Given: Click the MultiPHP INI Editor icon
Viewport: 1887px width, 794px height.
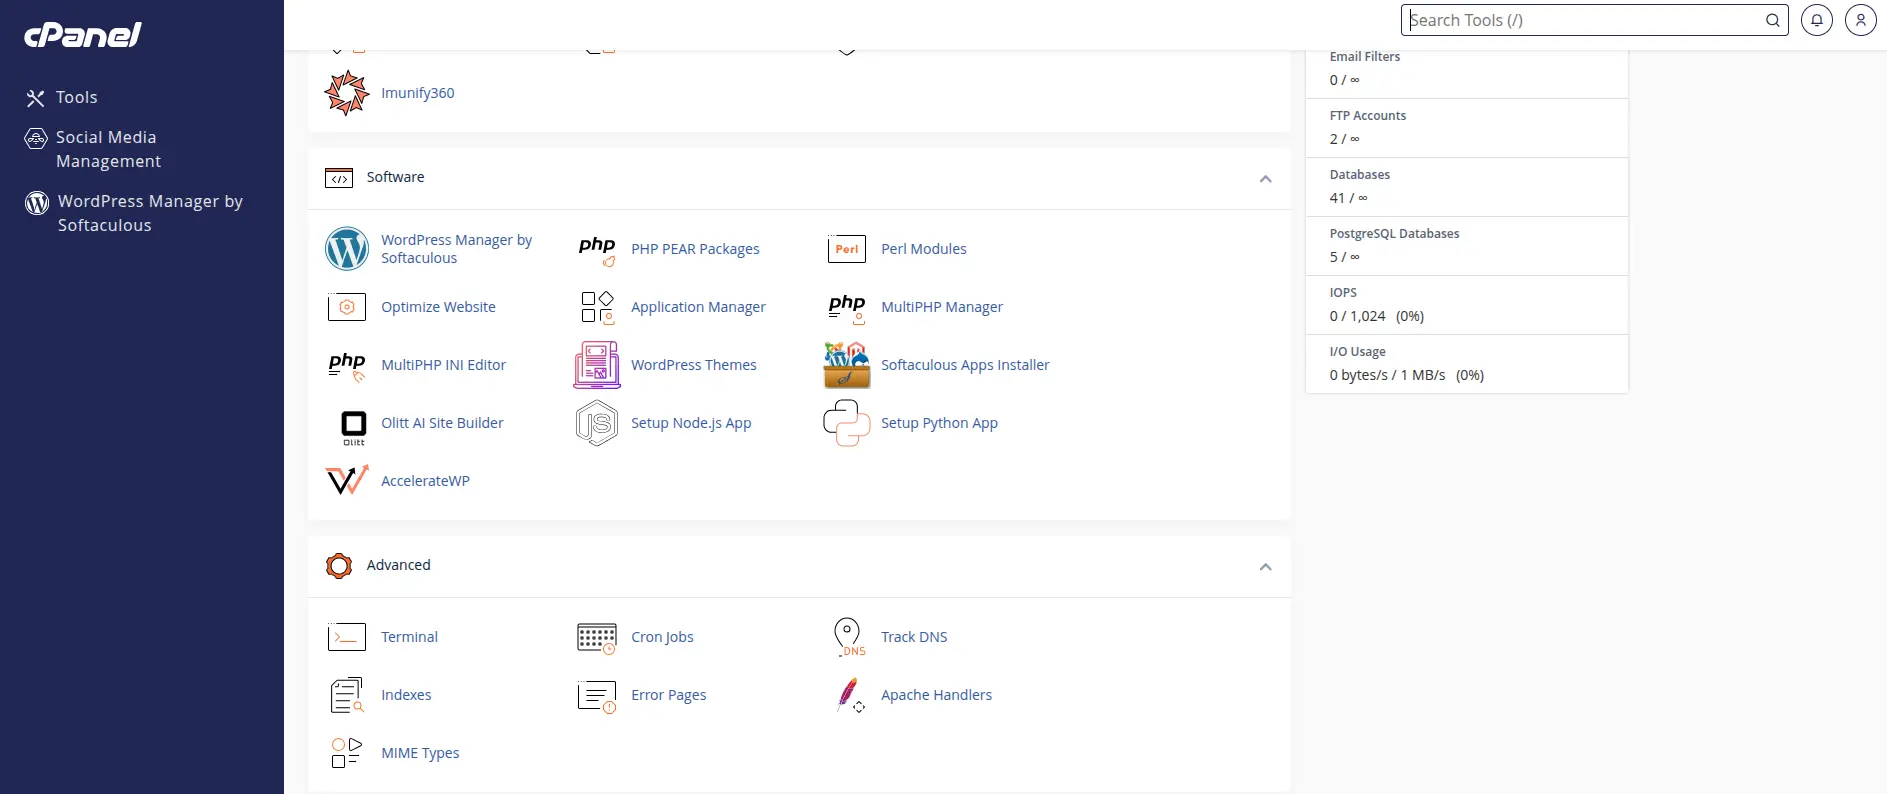Looking at the screenshot, I should pyautogui.click(x=347, y=366).
